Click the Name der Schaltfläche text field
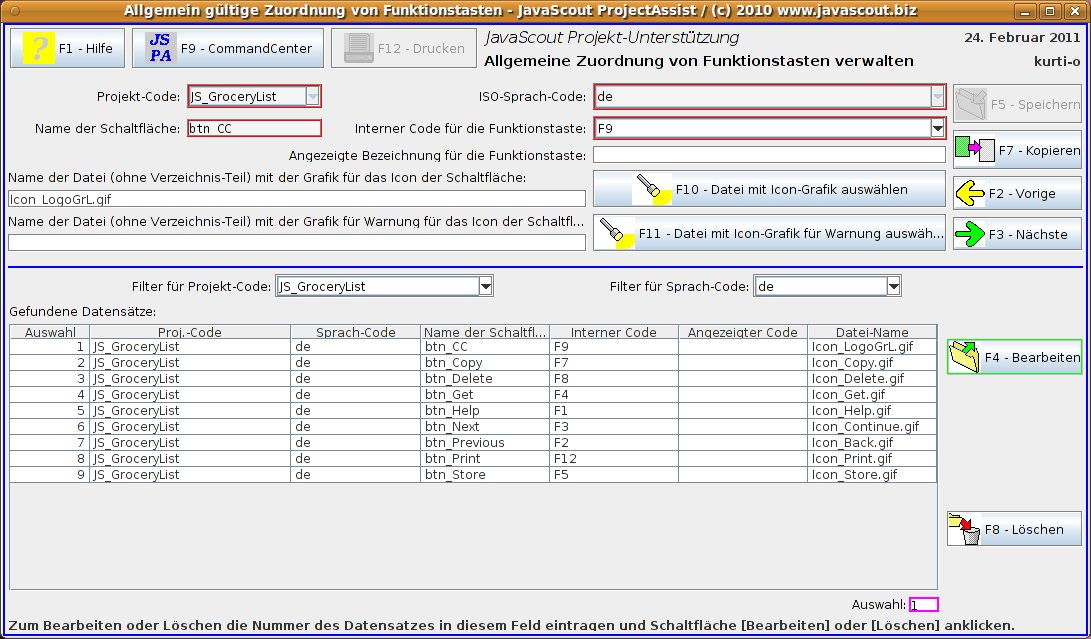 click(254, 128)
